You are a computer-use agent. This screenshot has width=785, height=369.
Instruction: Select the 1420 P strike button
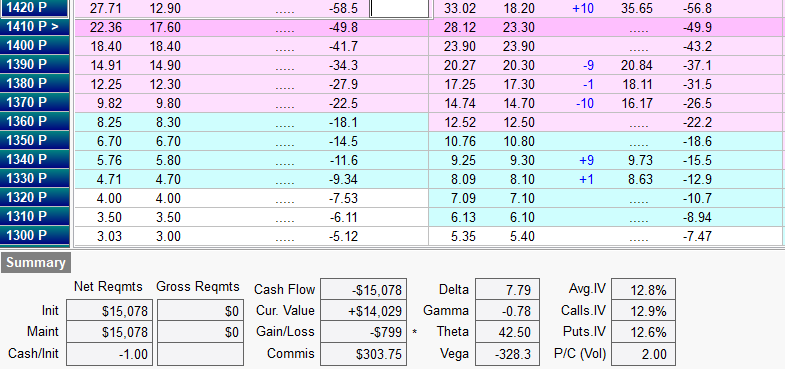coord(35,9)
